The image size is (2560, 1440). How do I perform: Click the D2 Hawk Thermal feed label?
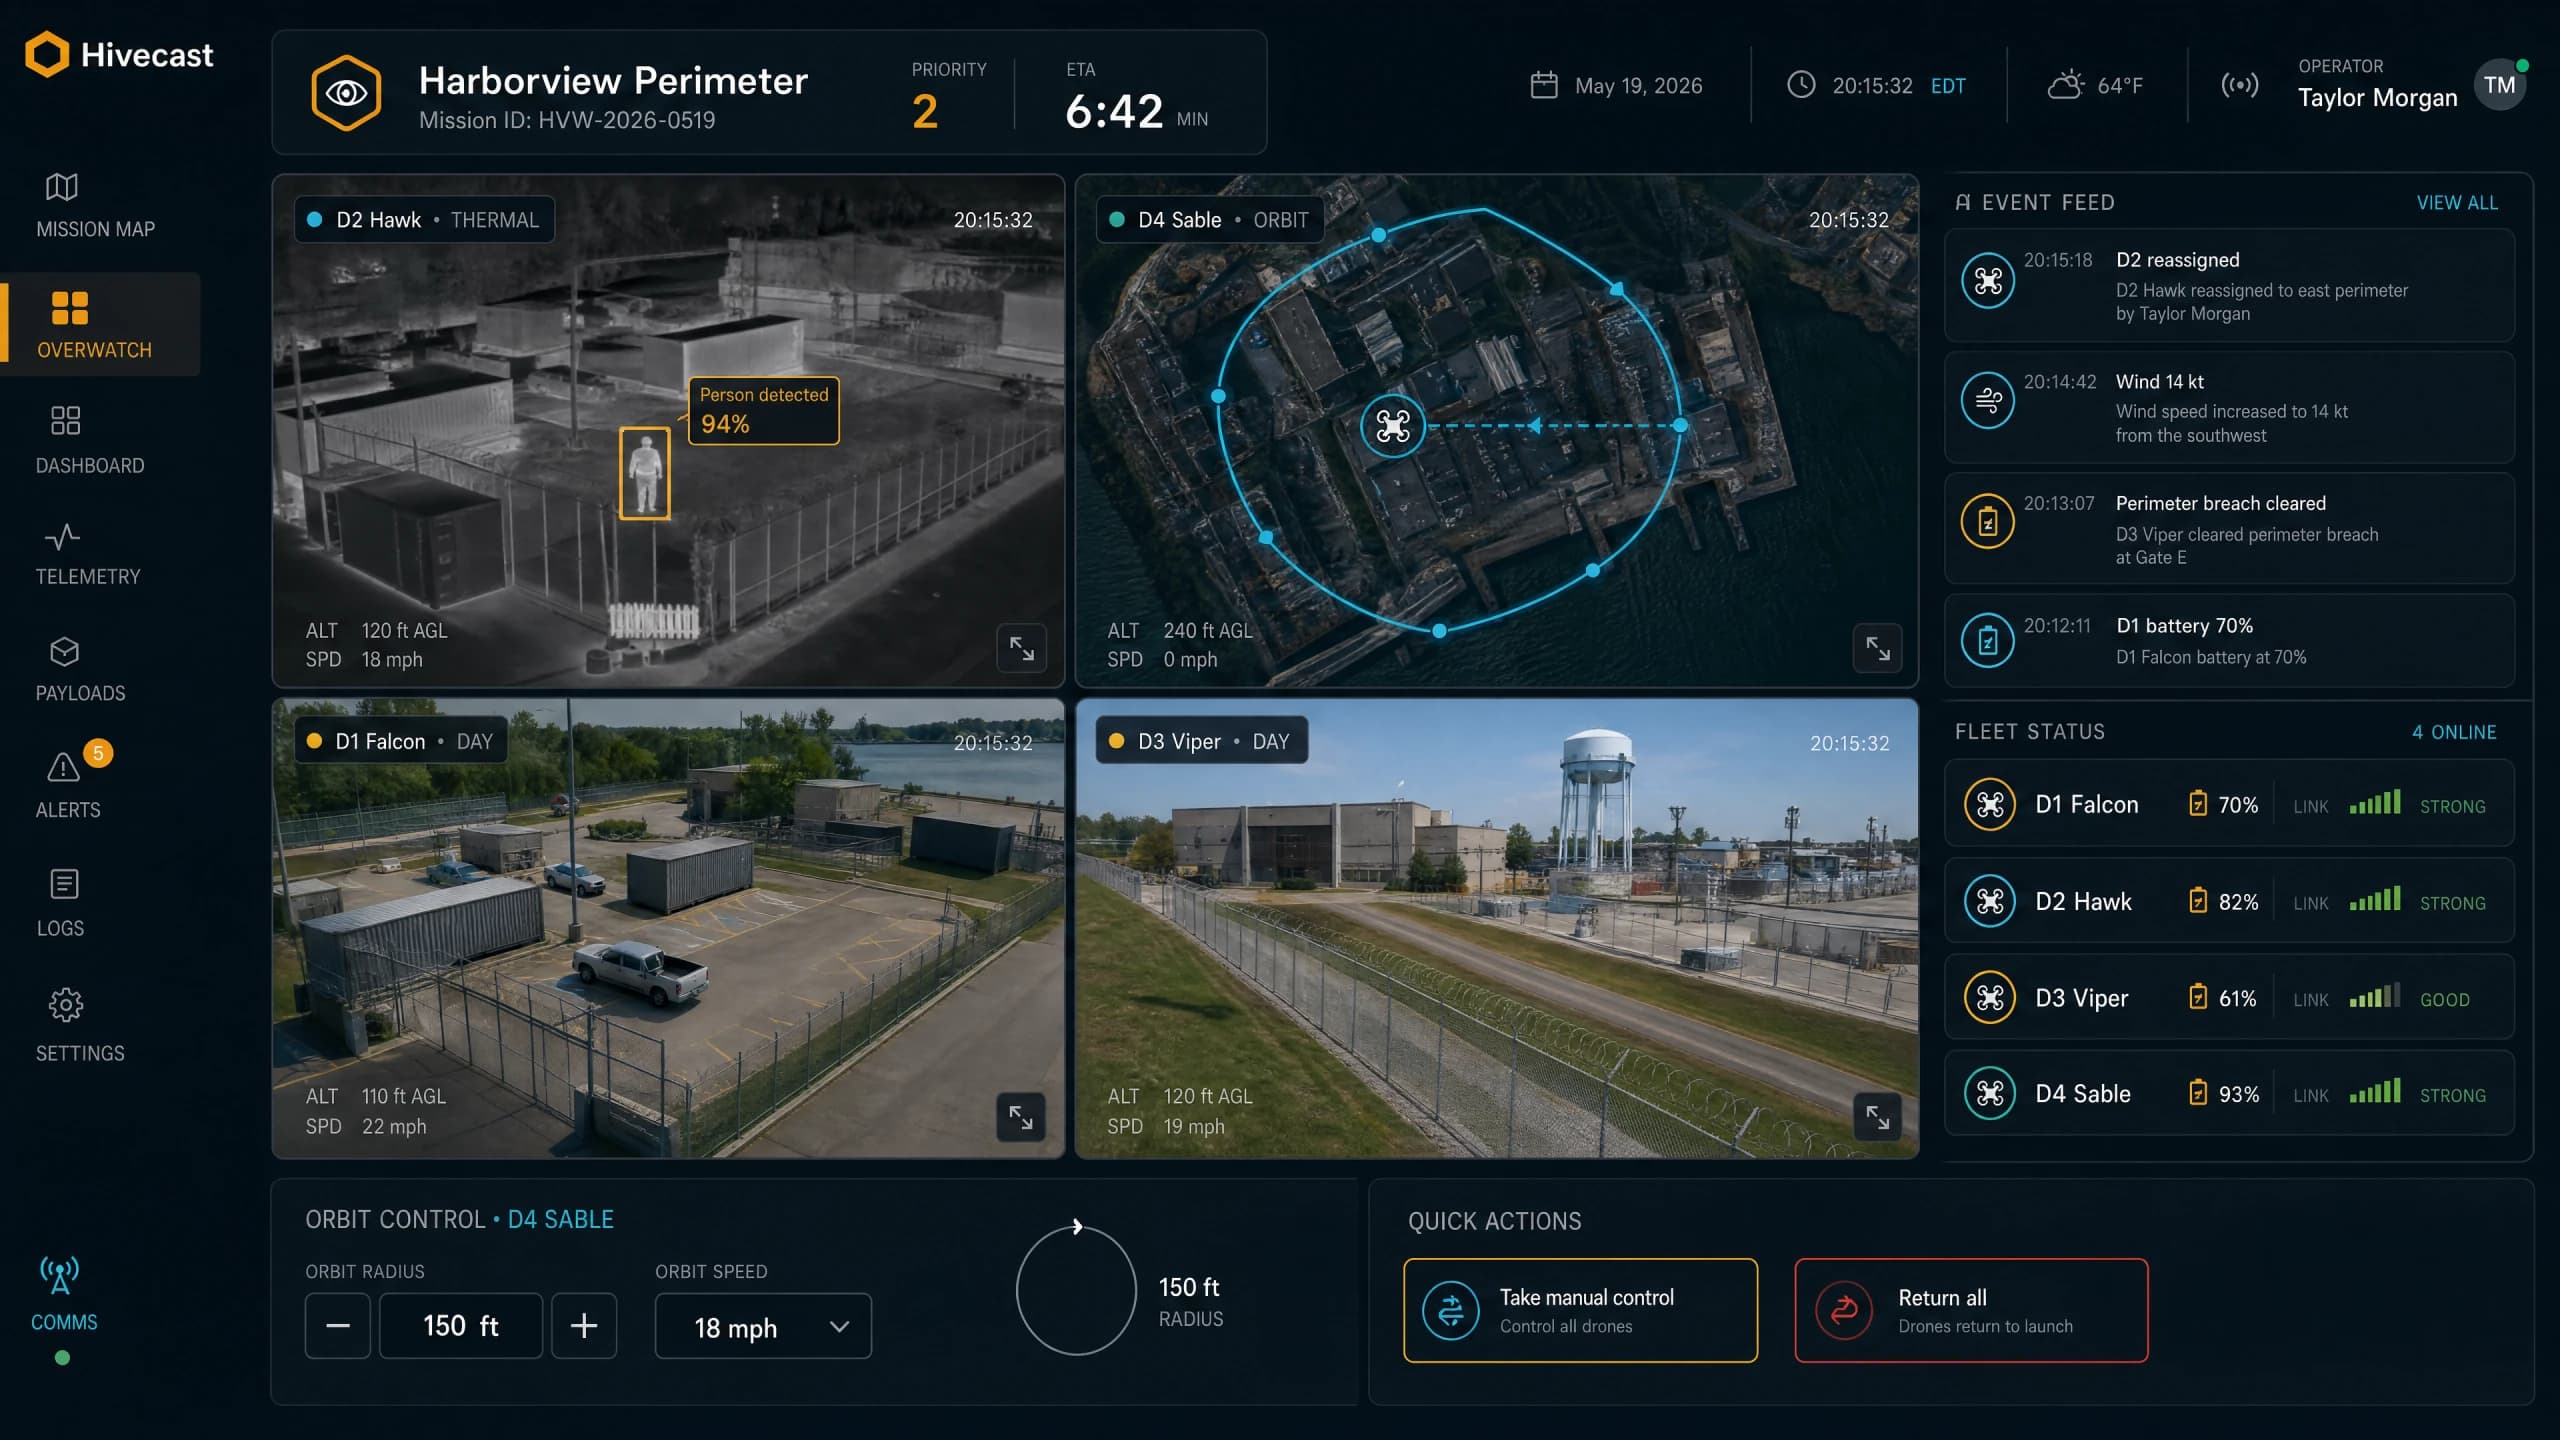pos(425,220)
